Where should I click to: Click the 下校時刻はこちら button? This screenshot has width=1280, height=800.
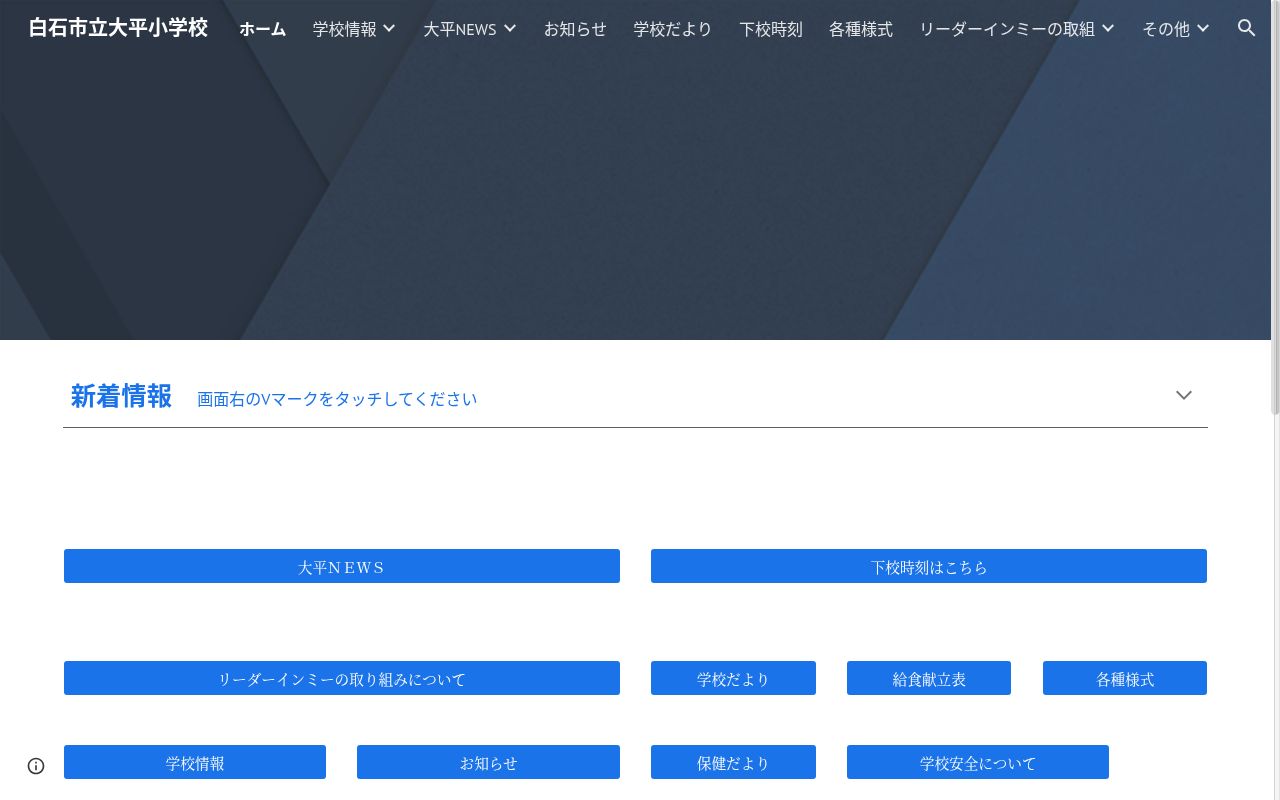pyautogui.click(x=929, y=566)
